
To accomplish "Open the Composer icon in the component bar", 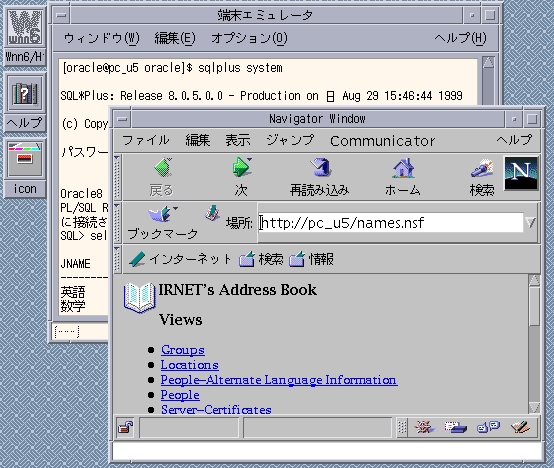I will (520, 427).
